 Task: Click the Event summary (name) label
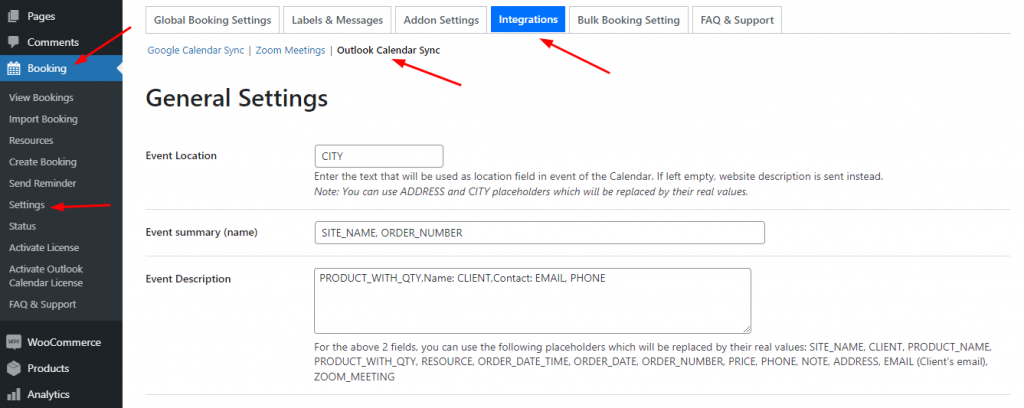point(201,232)
